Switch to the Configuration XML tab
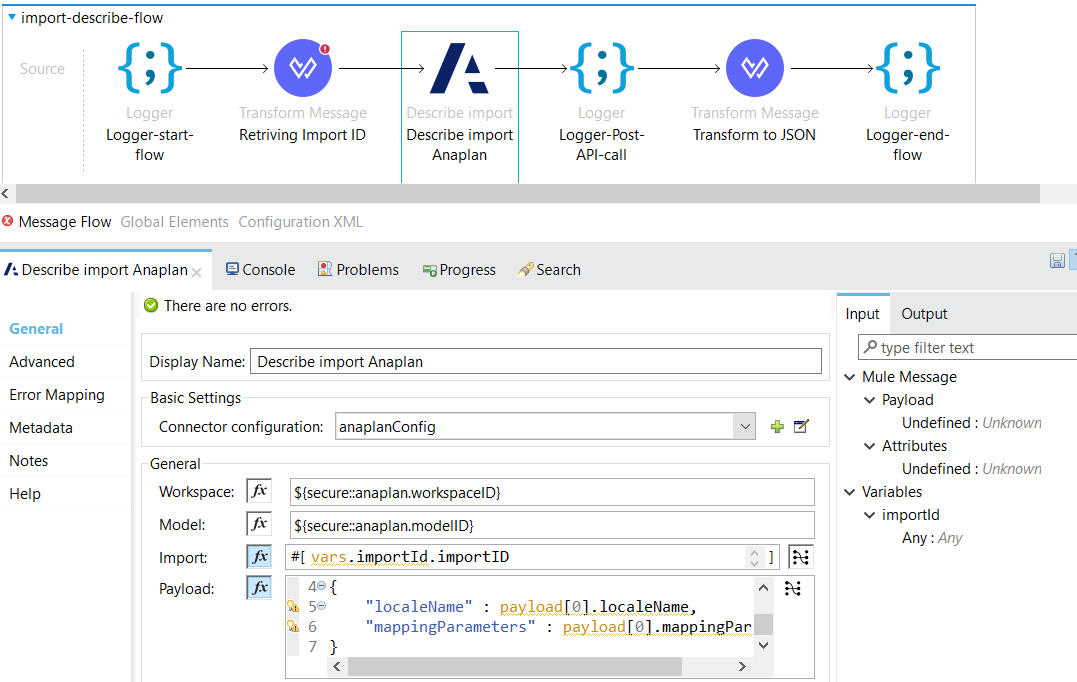 300,222
